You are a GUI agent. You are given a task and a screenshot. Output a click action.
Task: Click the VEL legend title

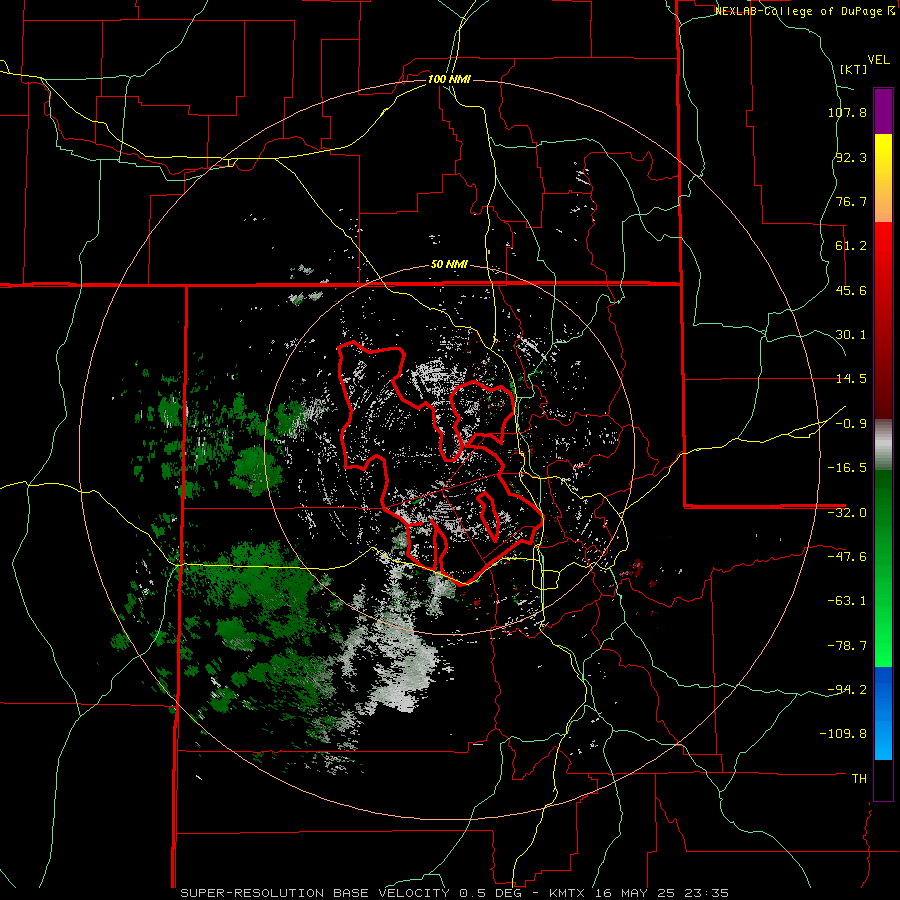coord(879,60)
